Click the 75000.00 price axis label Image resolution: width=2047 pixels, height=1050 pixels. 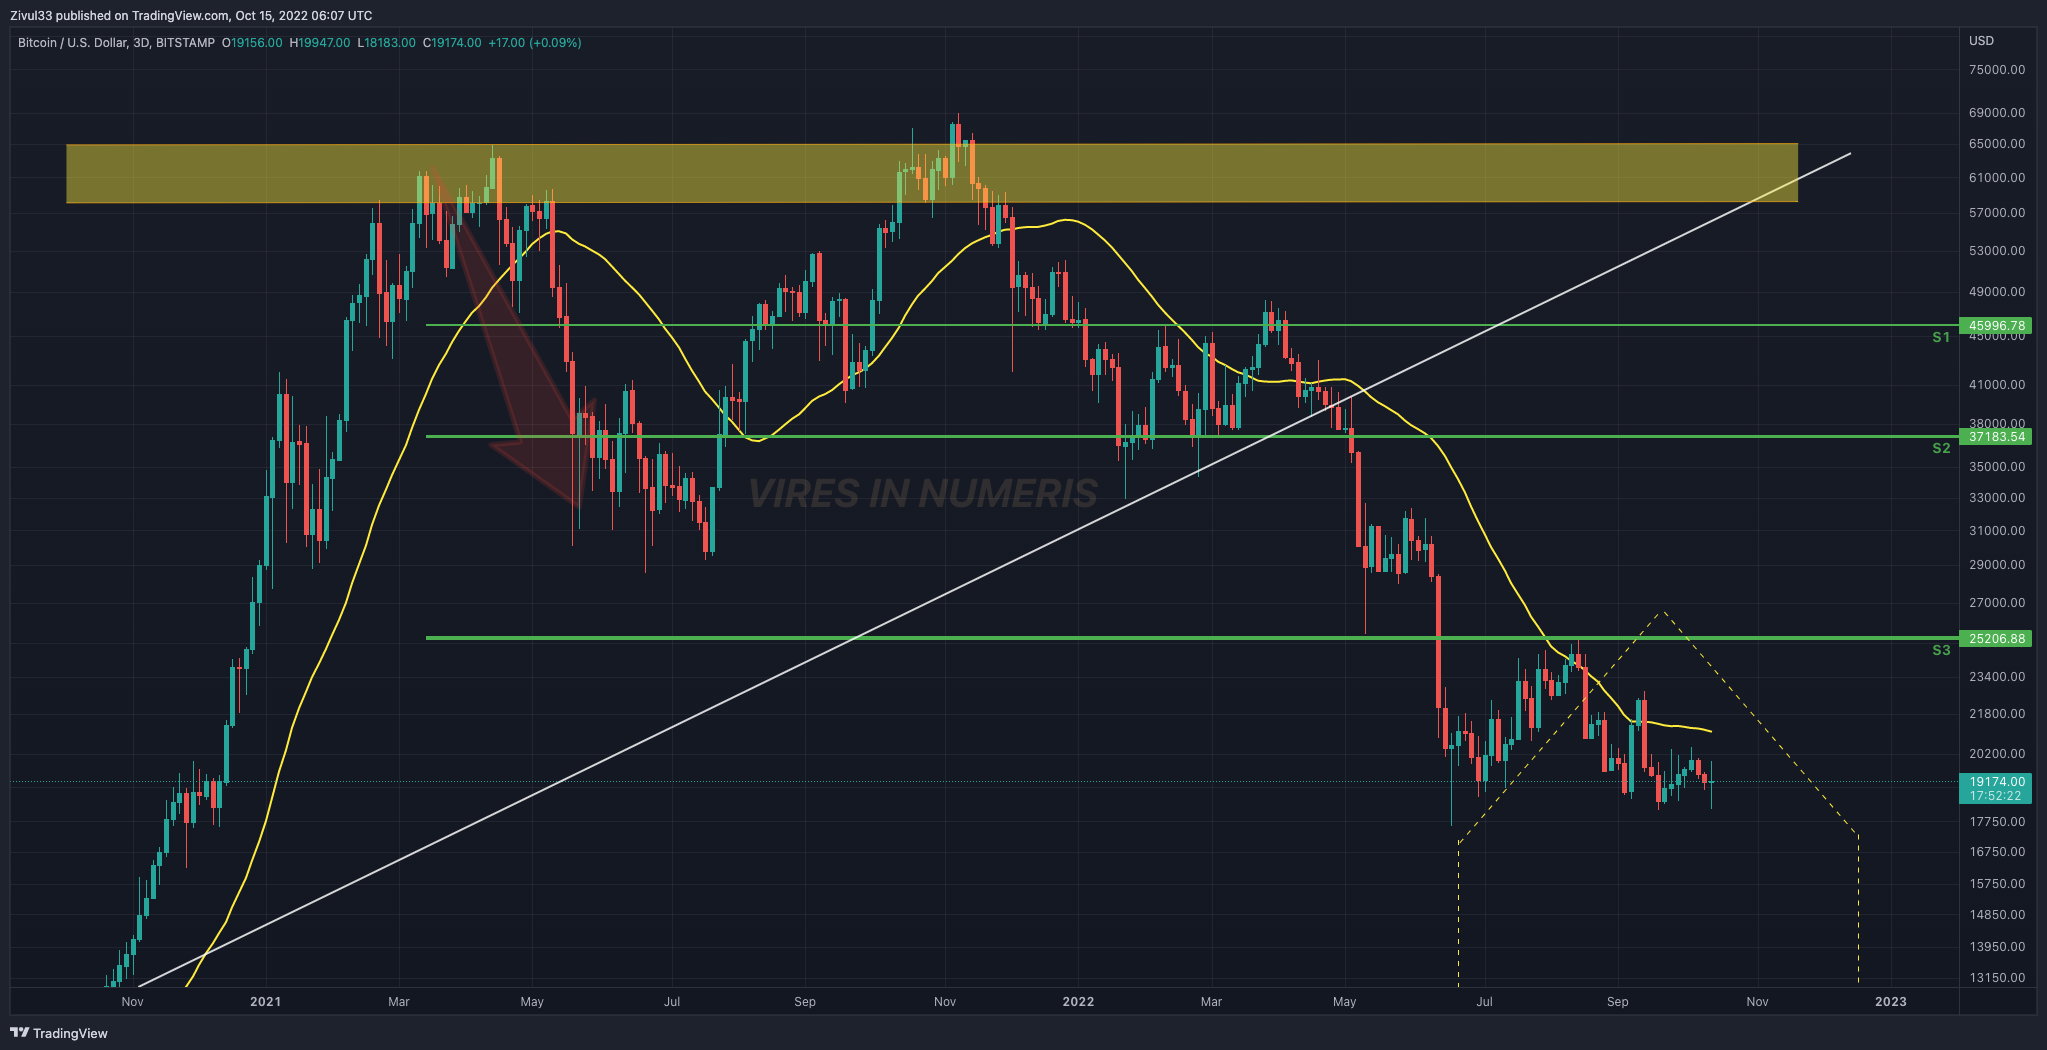click(x=1997, y=70)
